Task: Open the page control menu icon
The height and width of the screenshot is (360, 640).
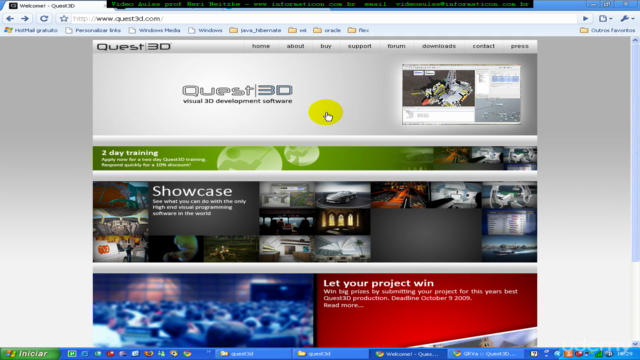Action: pyautogui.click(x=605, y=18)
